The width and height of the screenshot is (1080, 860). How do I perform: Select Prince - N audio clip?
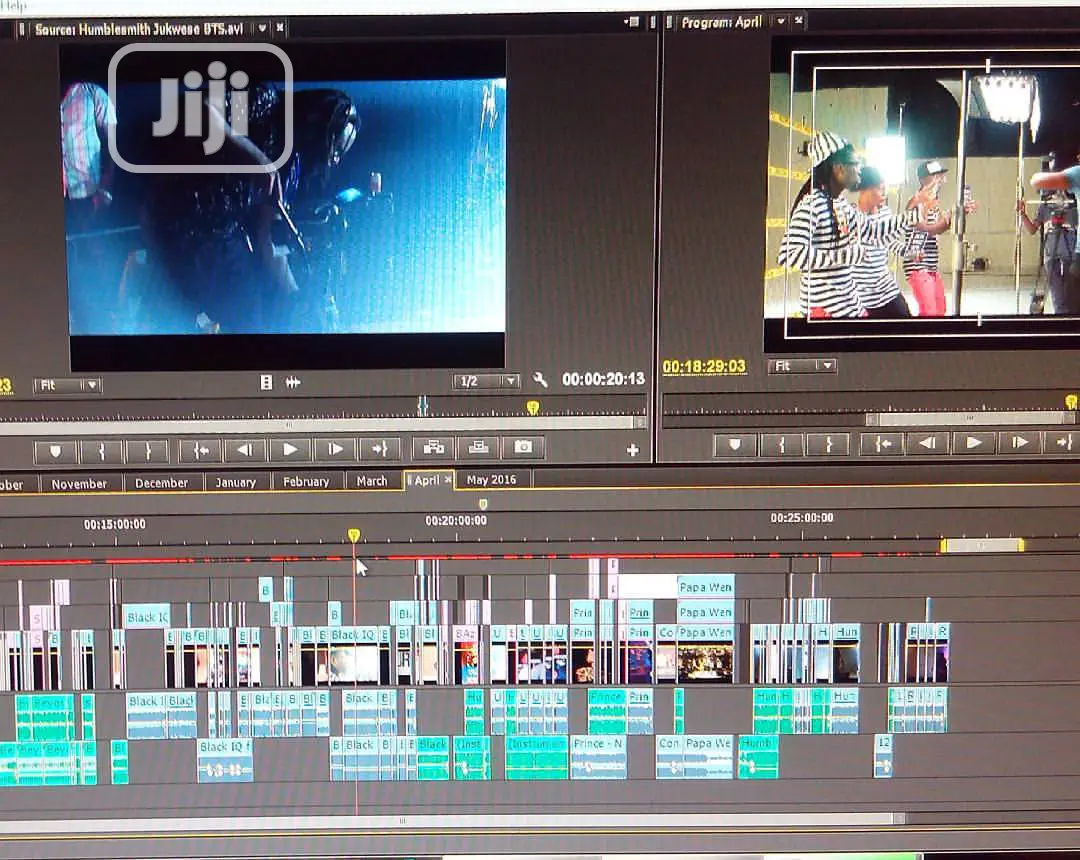tap(598, 756)
